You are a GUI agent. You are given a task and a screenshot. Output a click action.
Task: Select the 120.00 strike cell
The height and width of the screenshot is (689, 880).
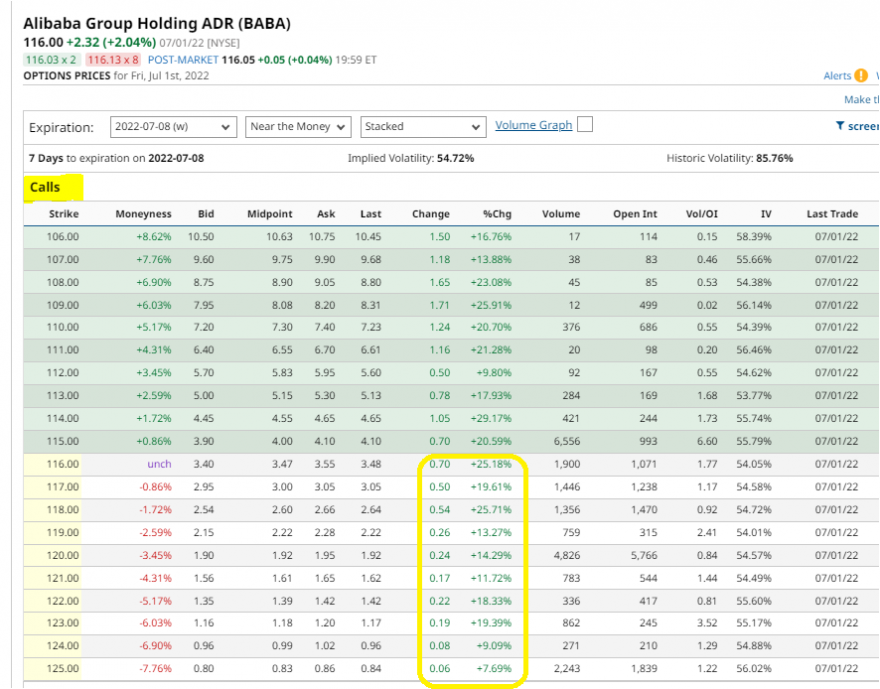(63, 555)
